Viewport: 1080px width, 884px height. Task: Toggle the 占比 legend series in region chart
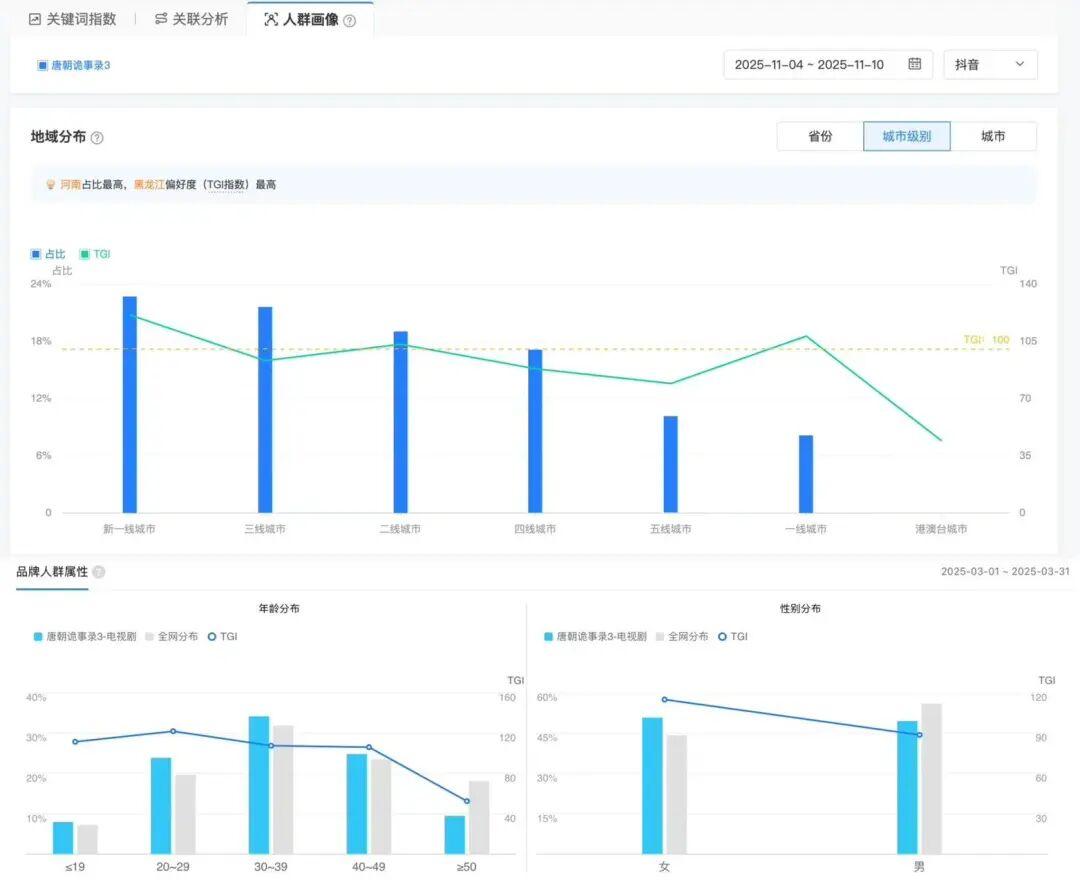point(48,254)
